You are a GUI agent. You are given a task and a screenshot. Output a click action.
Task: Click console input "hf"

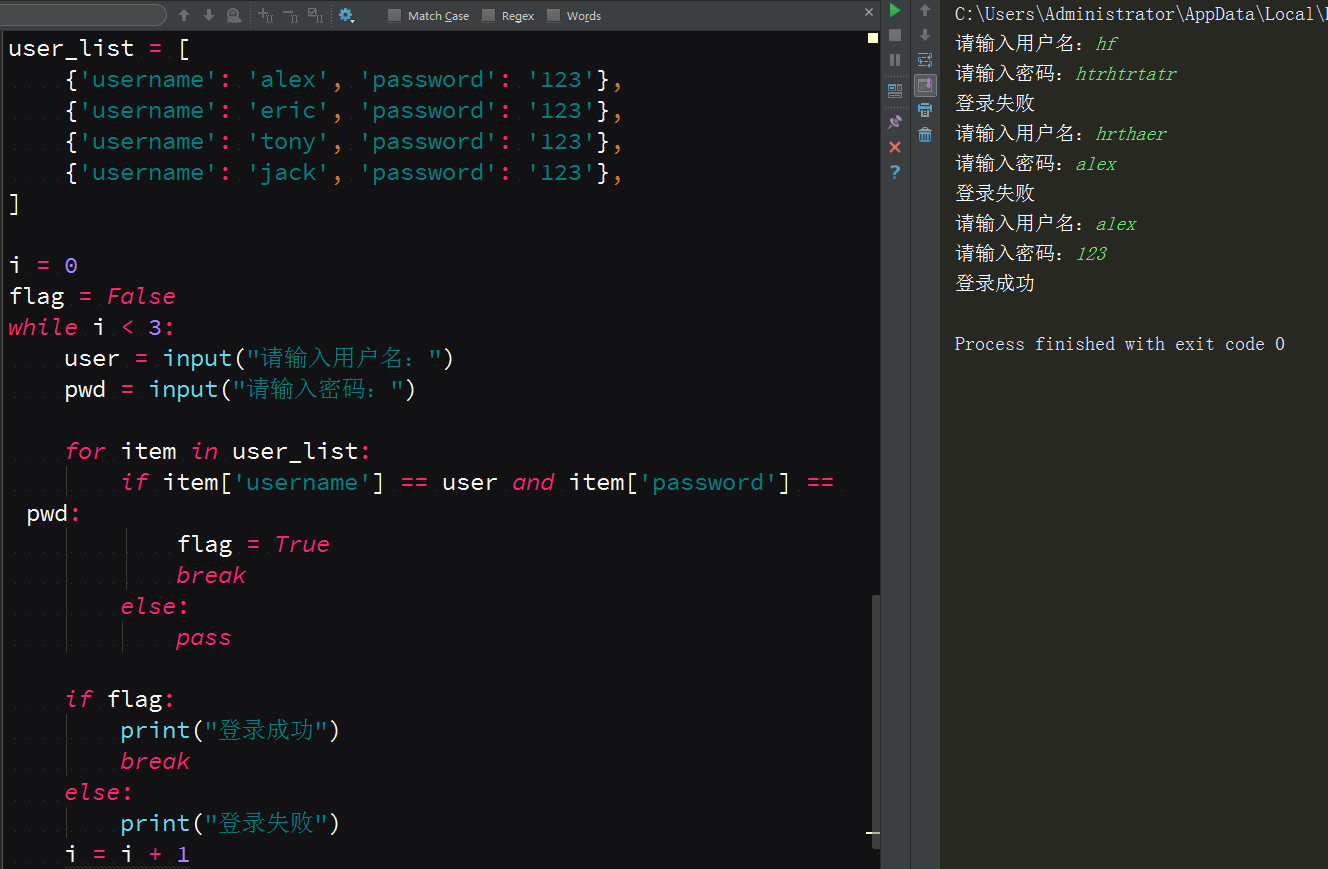click(x=1106, y=44)
